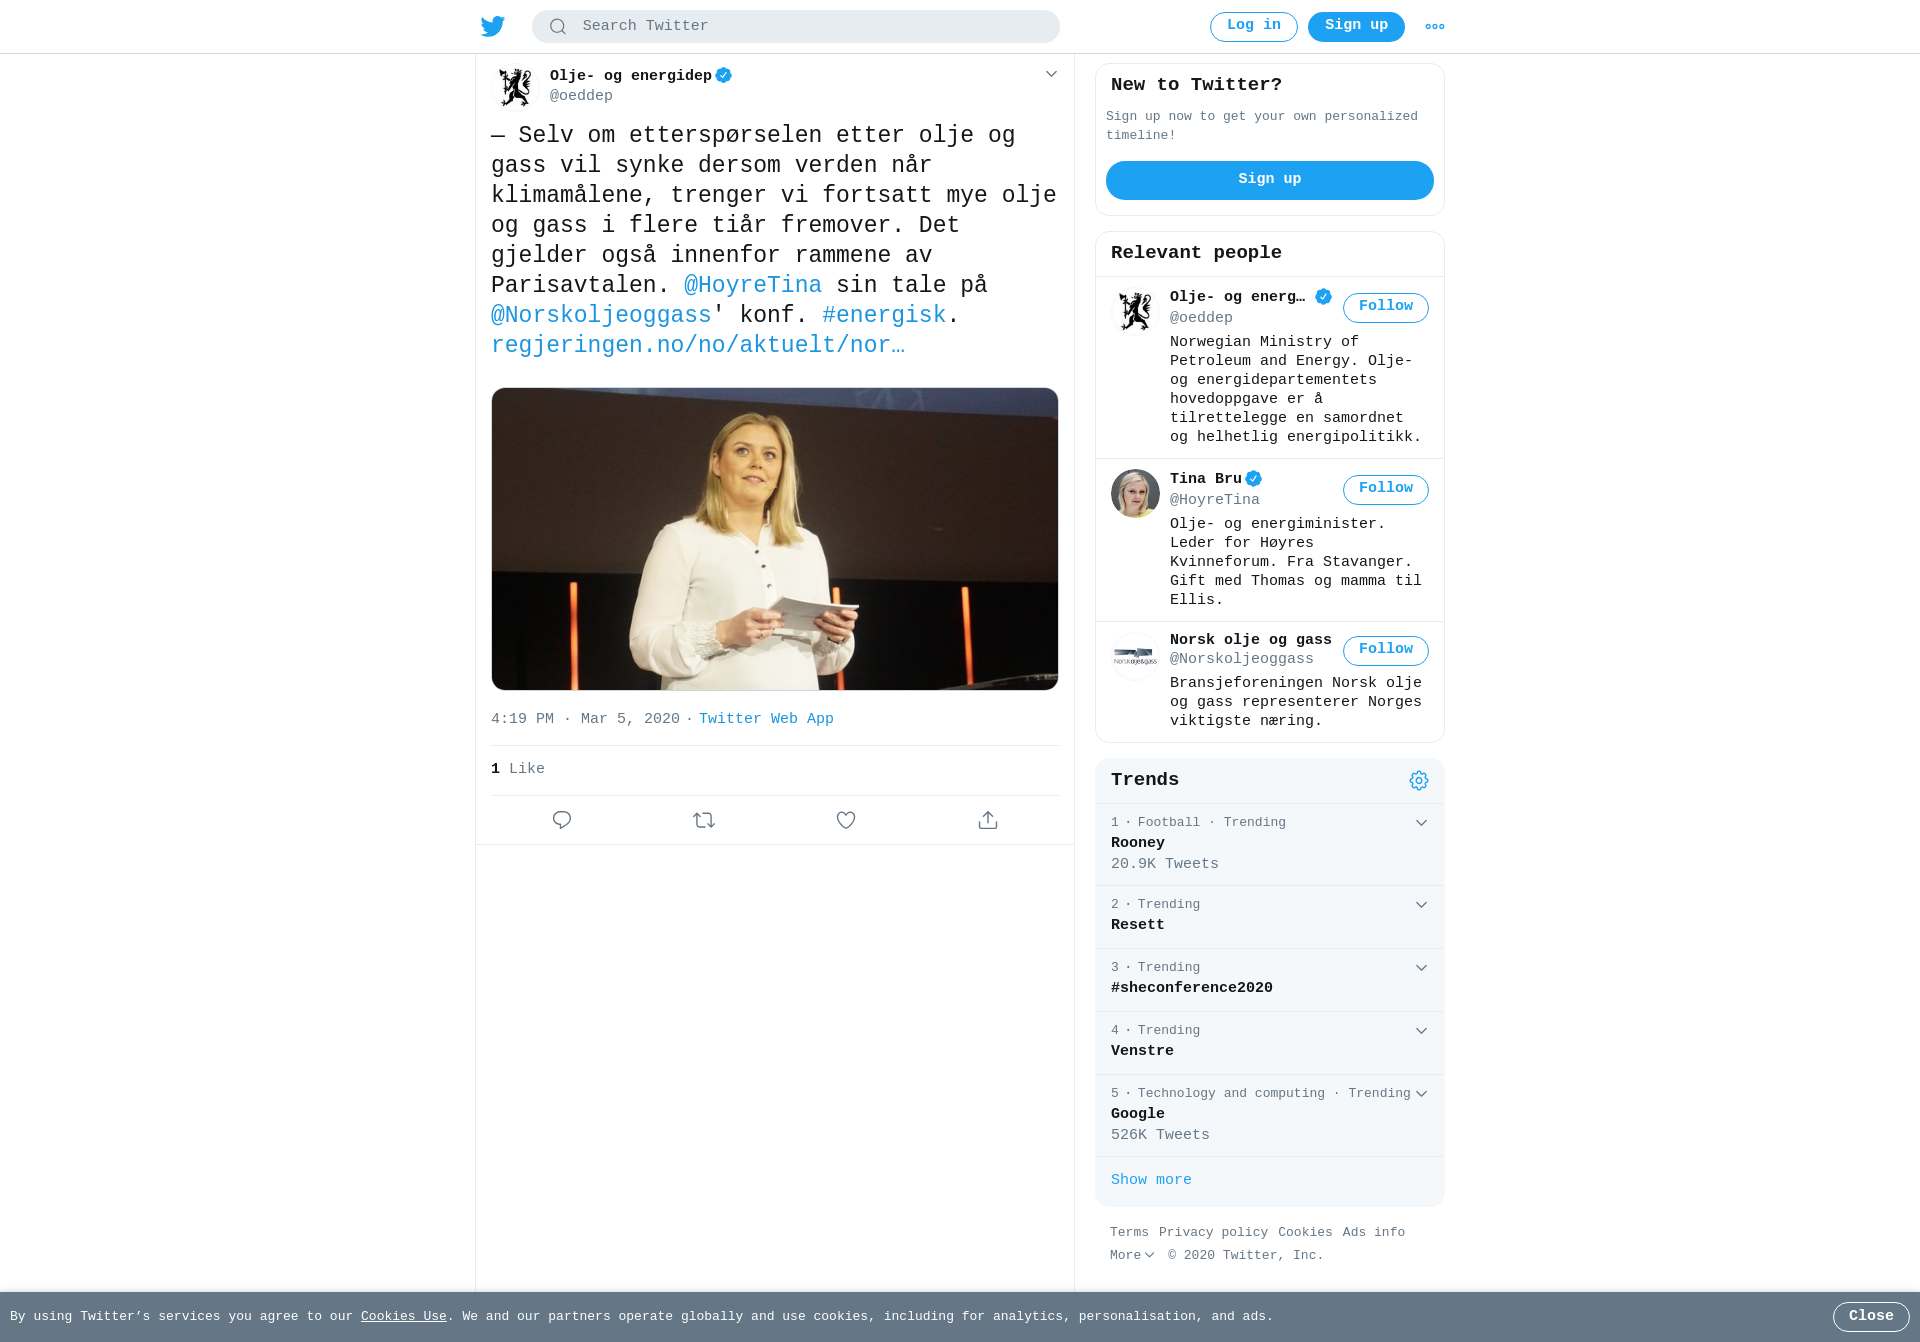Open the three-dot more menu in header
The width and height of the screenshot is (1920, 1342).
pyautogui.click(x=1435, y=27)
